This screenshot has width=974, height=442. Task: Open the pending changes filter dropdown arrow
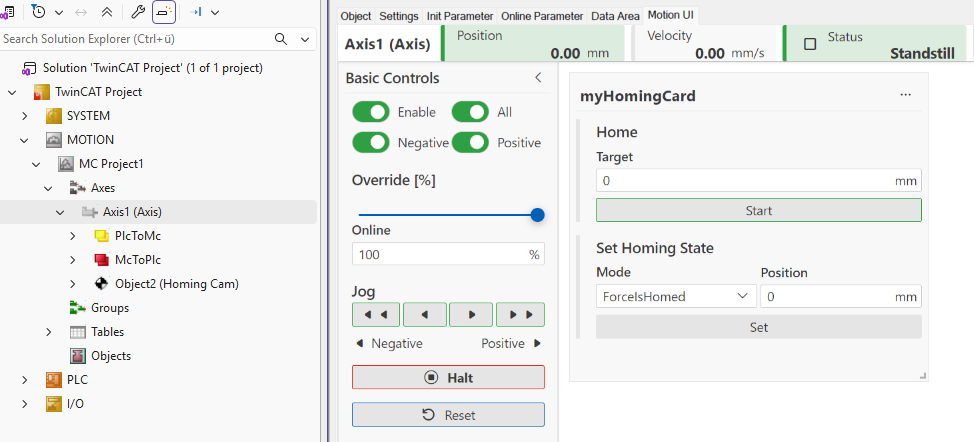(x=58, y=12)
